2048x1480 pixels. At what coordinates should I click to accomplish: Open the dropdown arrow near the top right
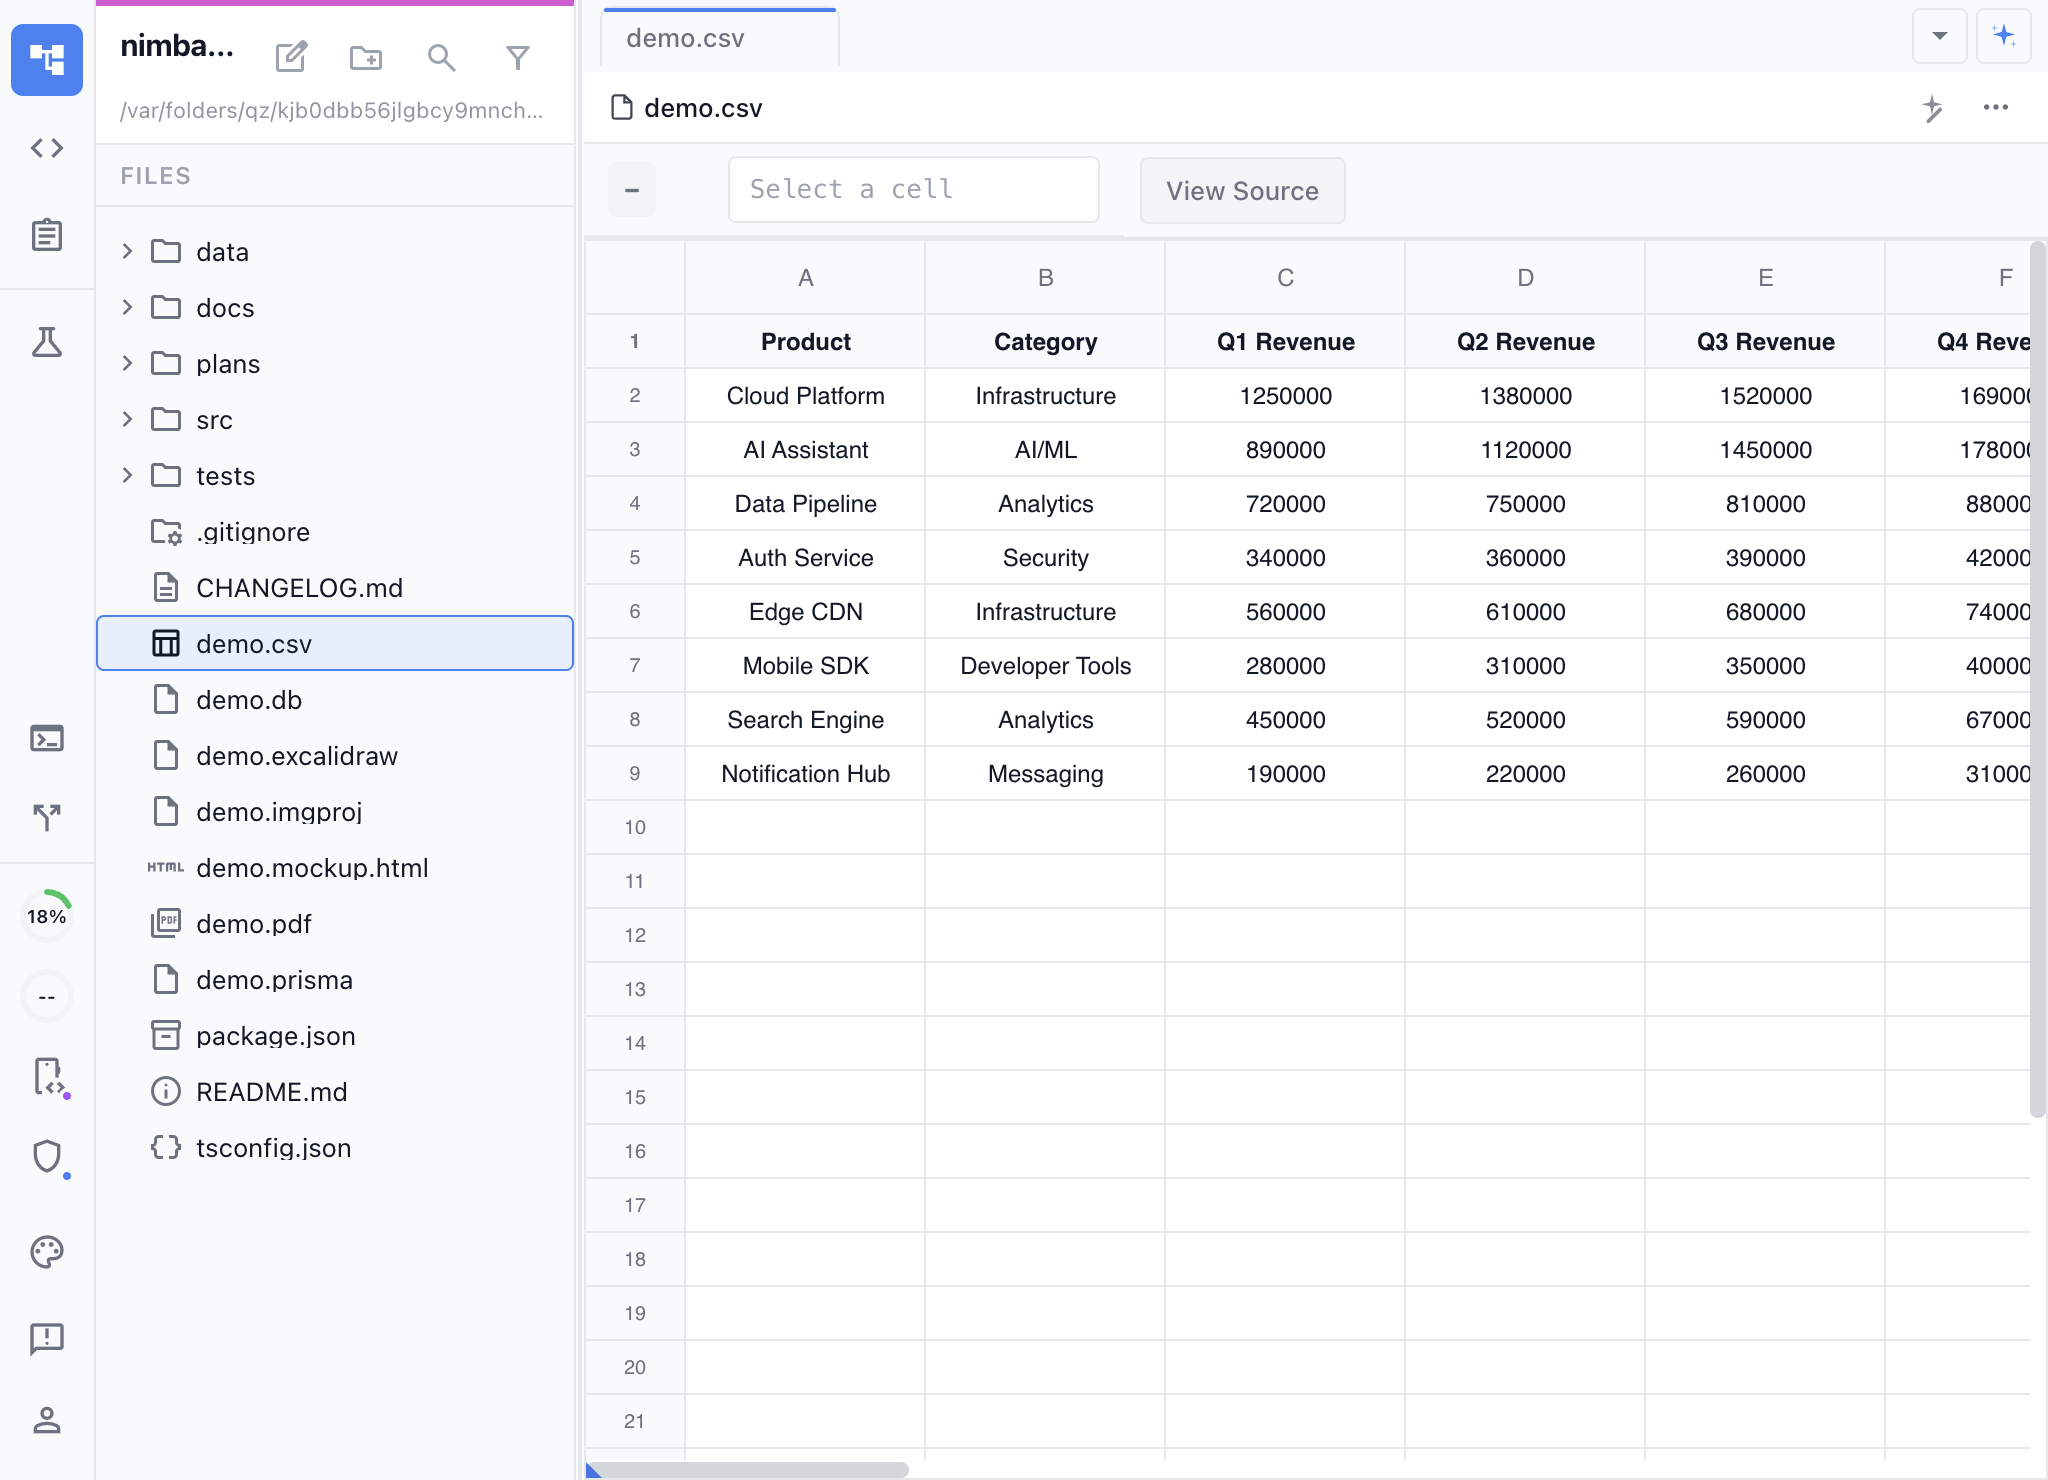tap(1938, 35)
